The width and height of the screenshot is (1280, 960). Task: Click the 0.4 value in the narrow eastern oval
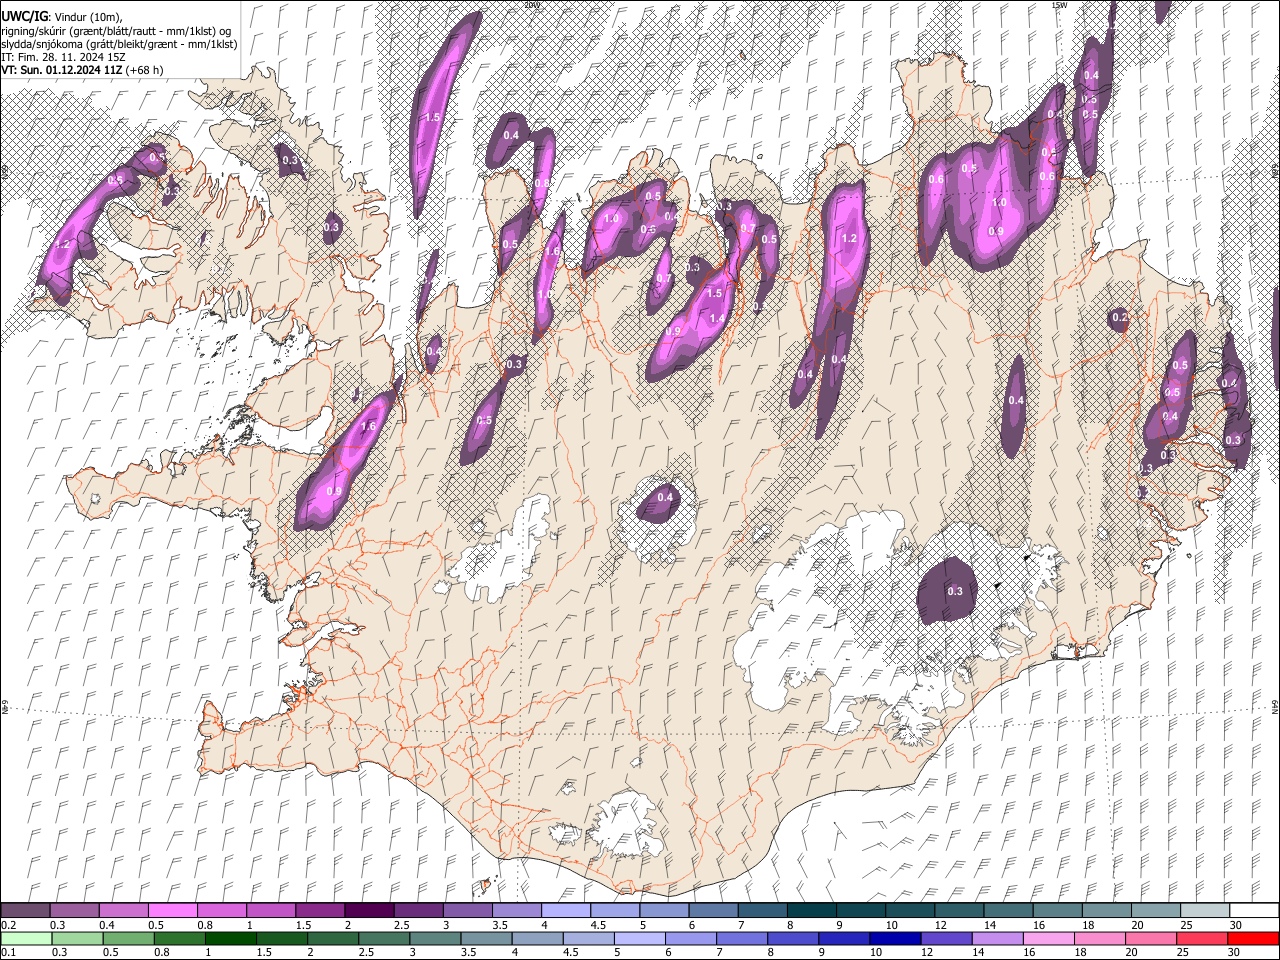[1016, 400]
